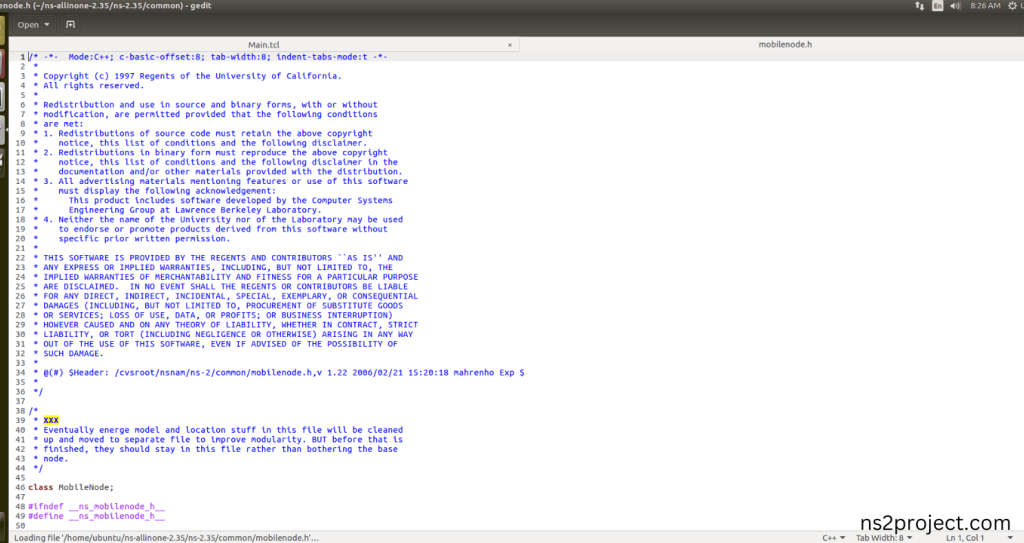The image size is (1024, 543).
Task: Click the 'Loading file' status bar message
Action: [x=167, y=538]
